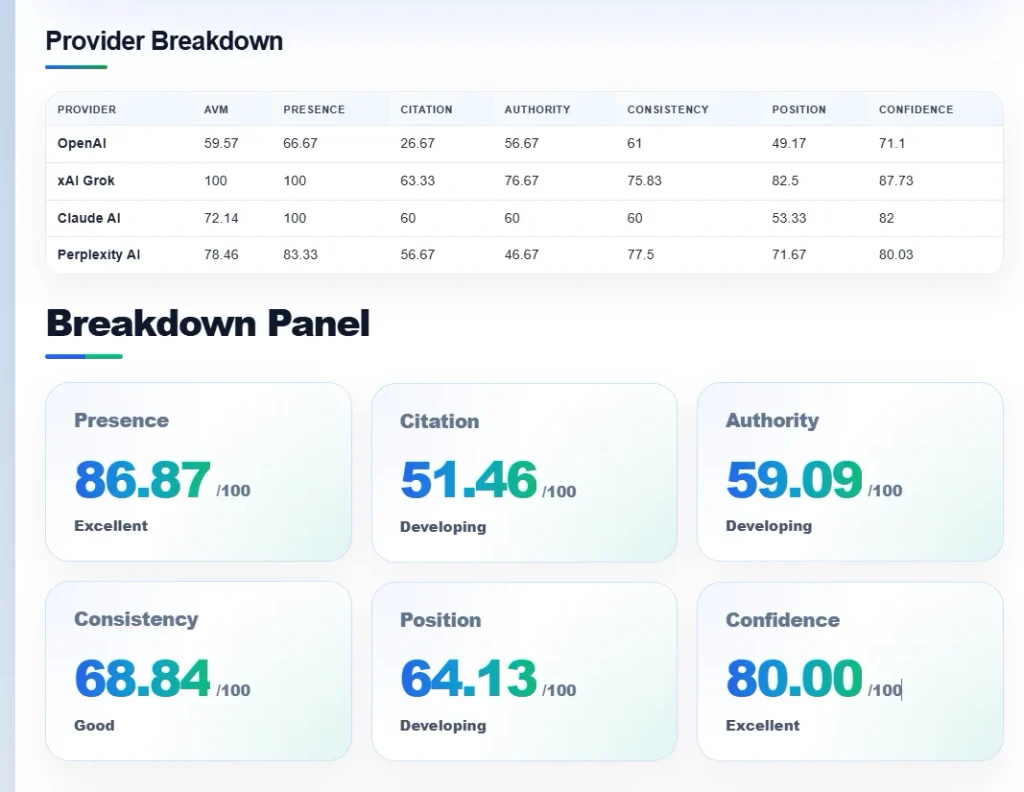This screenshot has width=1024, height=792.
Task: Open the Authority score card 59.09
Action: tap(850, 472)
